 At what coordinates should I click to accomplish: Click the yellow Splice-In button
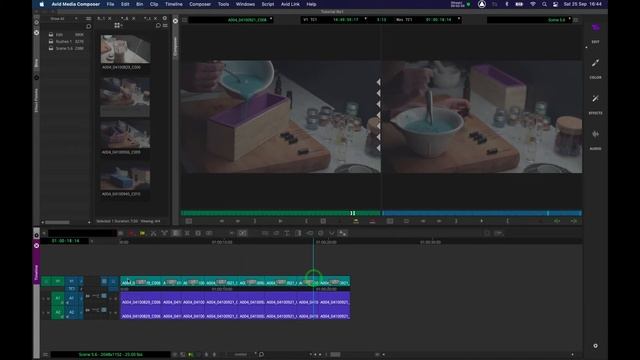tap(356, 221)
